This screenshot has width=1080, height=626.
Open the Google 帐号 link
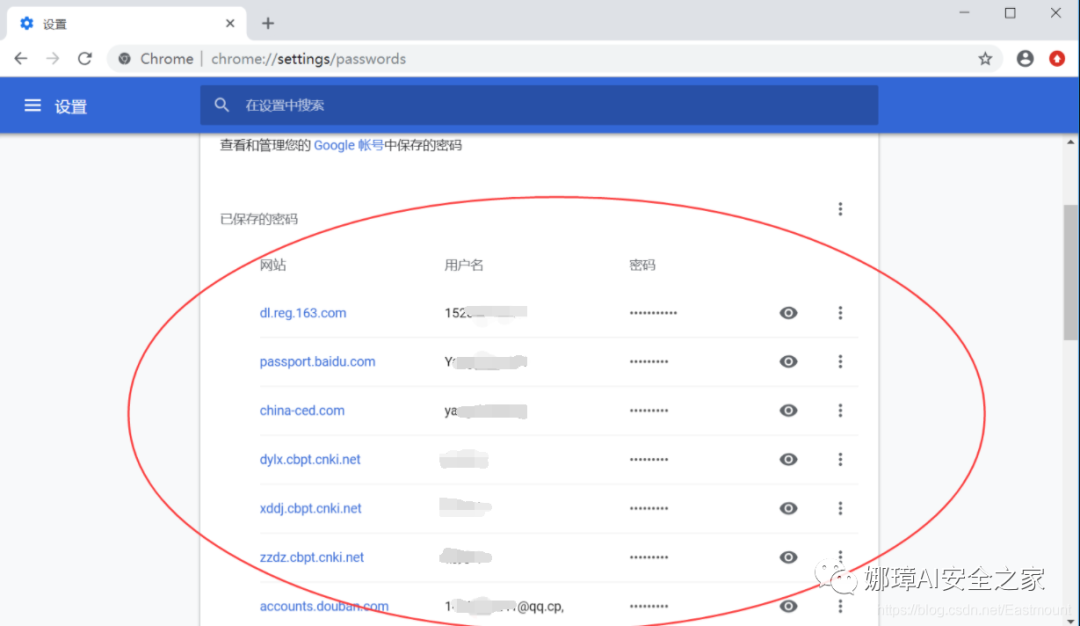(349, 145)
